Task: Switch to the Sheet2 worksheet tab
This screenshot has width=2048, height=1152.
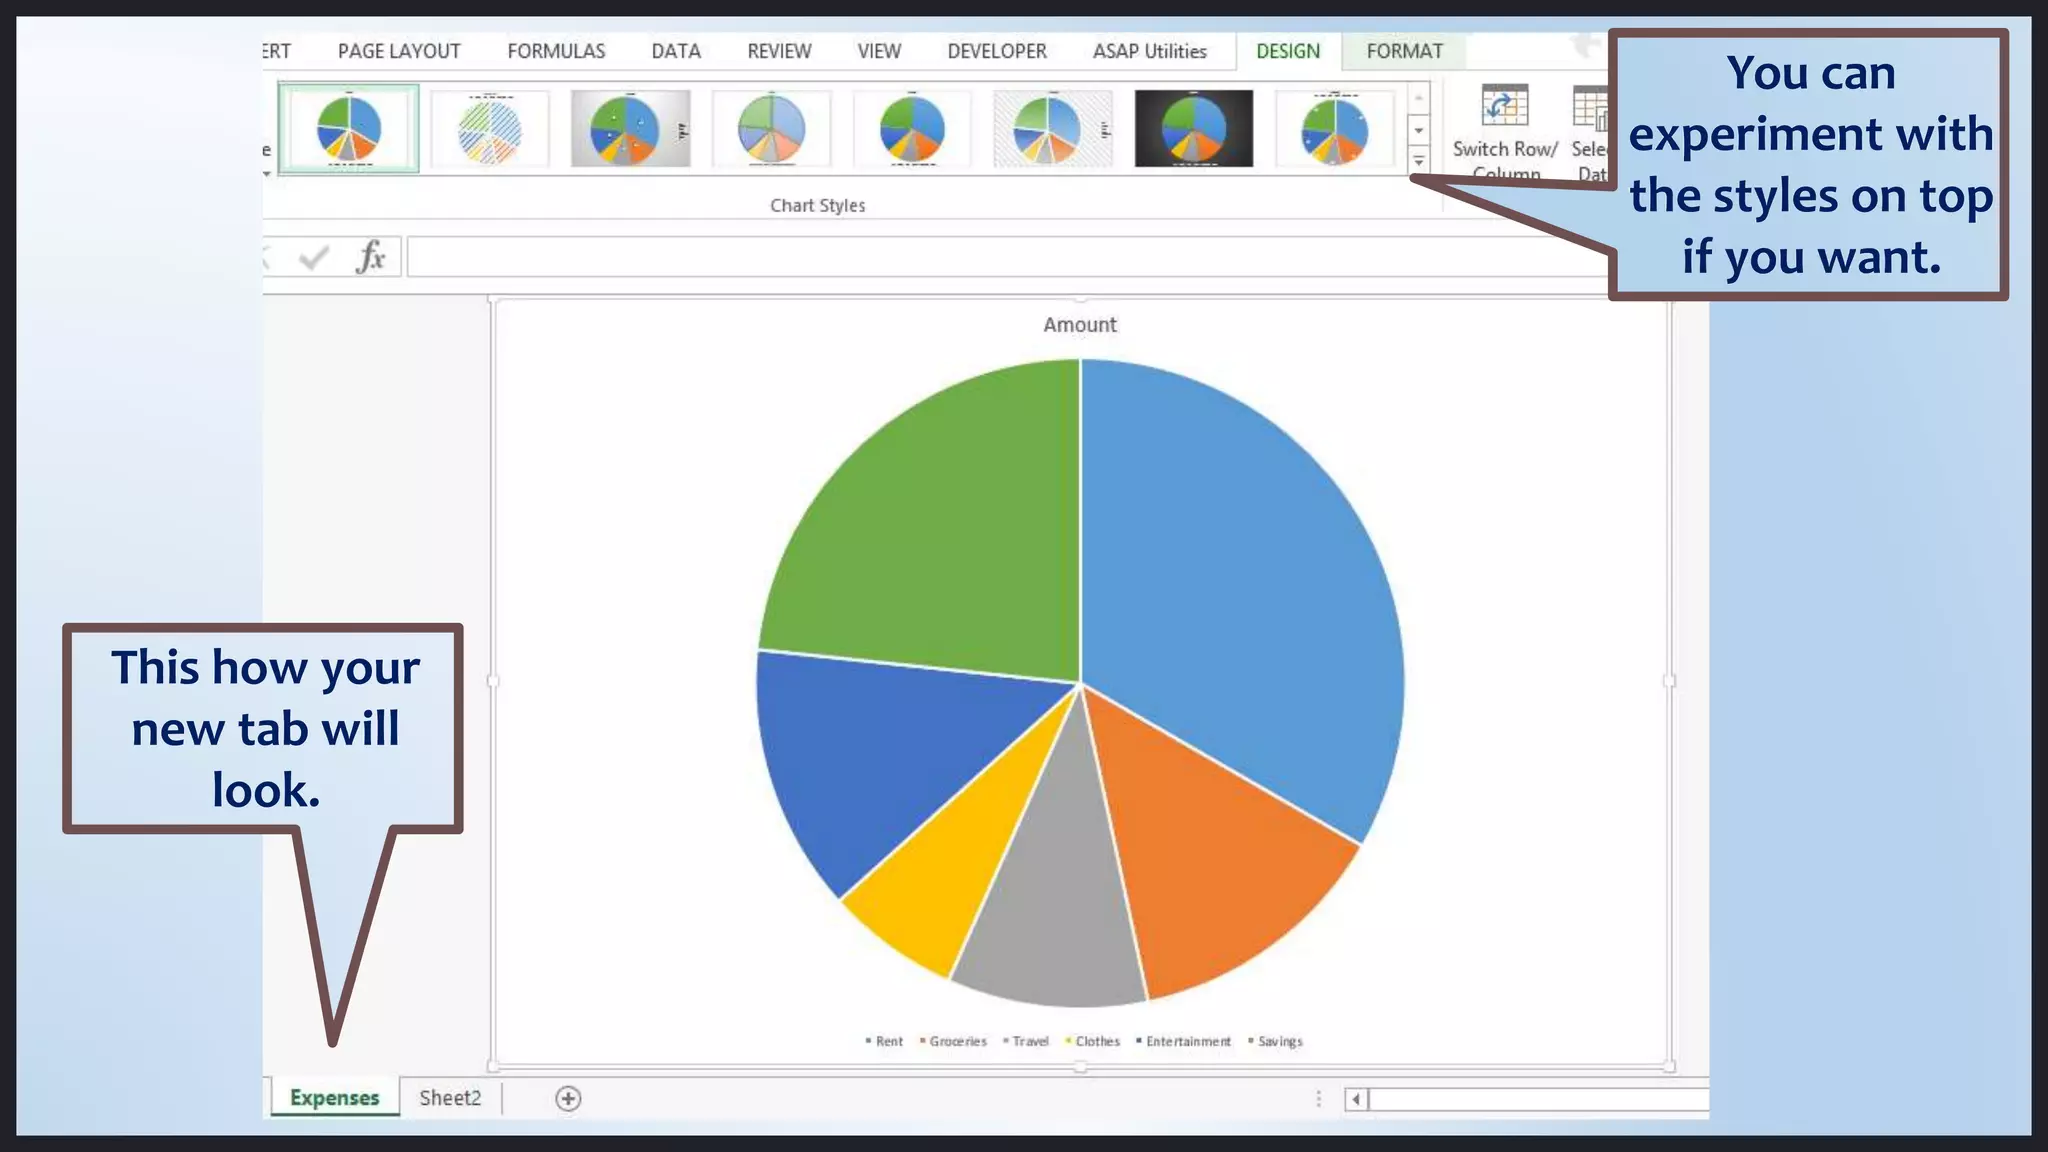Action: (450, 1098)
